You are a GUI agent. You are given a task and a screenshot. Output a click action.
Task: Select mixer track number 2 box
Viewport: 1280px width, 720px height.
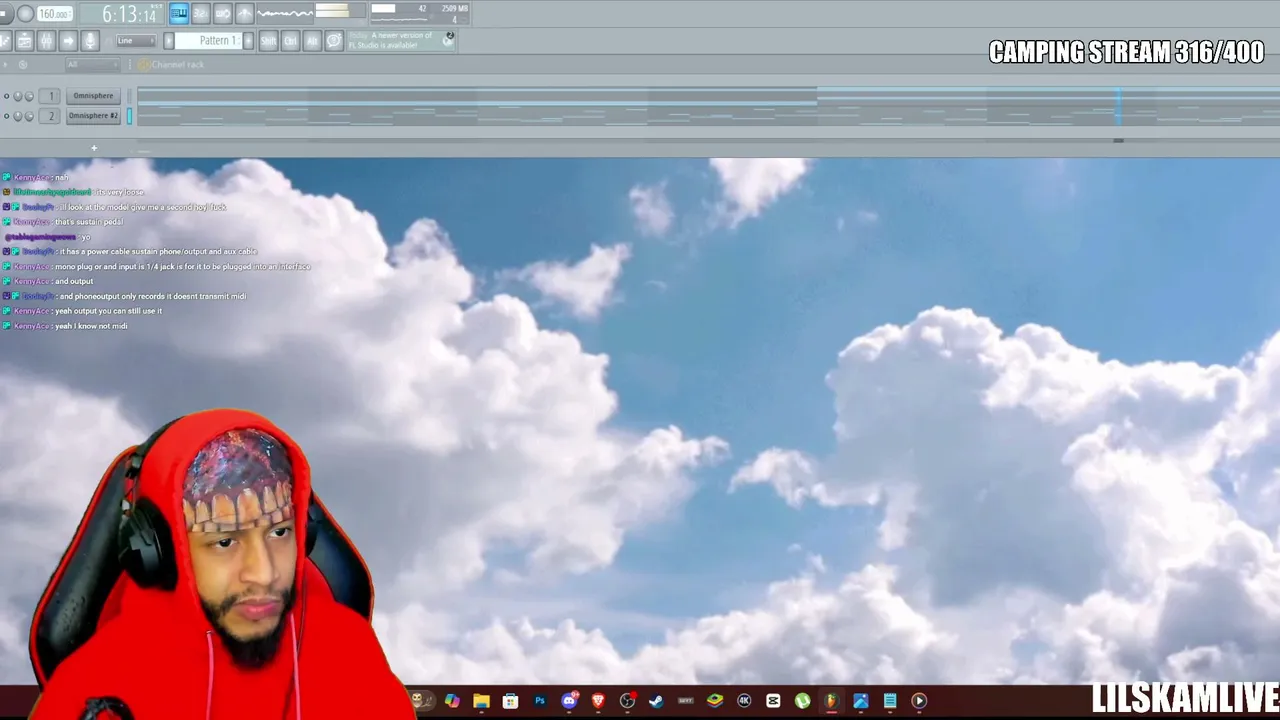click(x=50, y=116)
